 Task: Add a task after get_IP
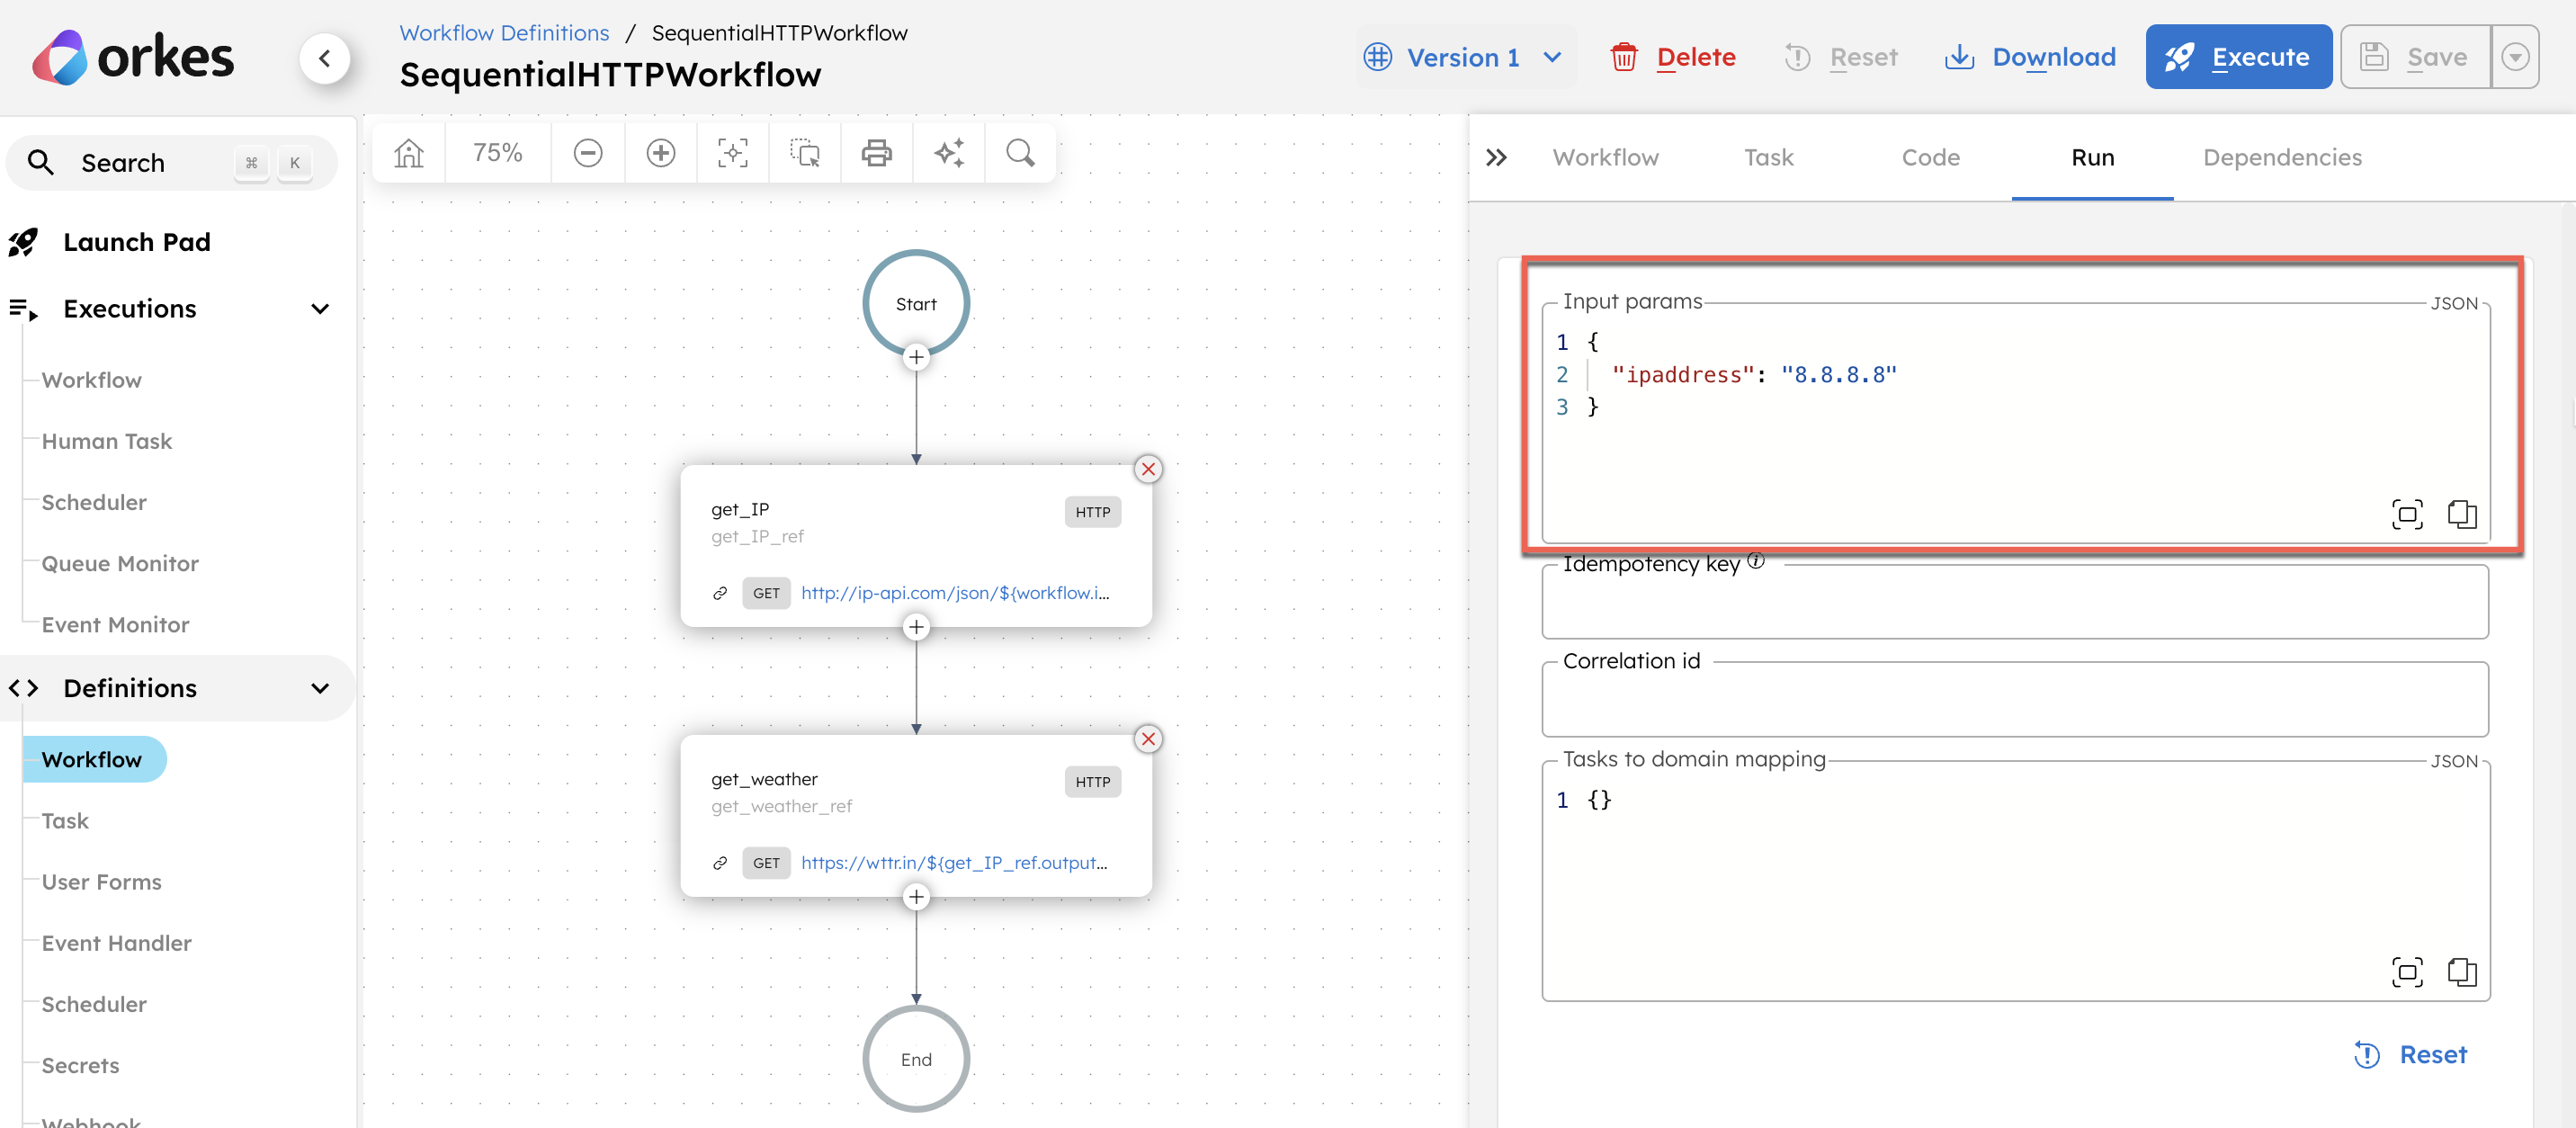[916, 627]
